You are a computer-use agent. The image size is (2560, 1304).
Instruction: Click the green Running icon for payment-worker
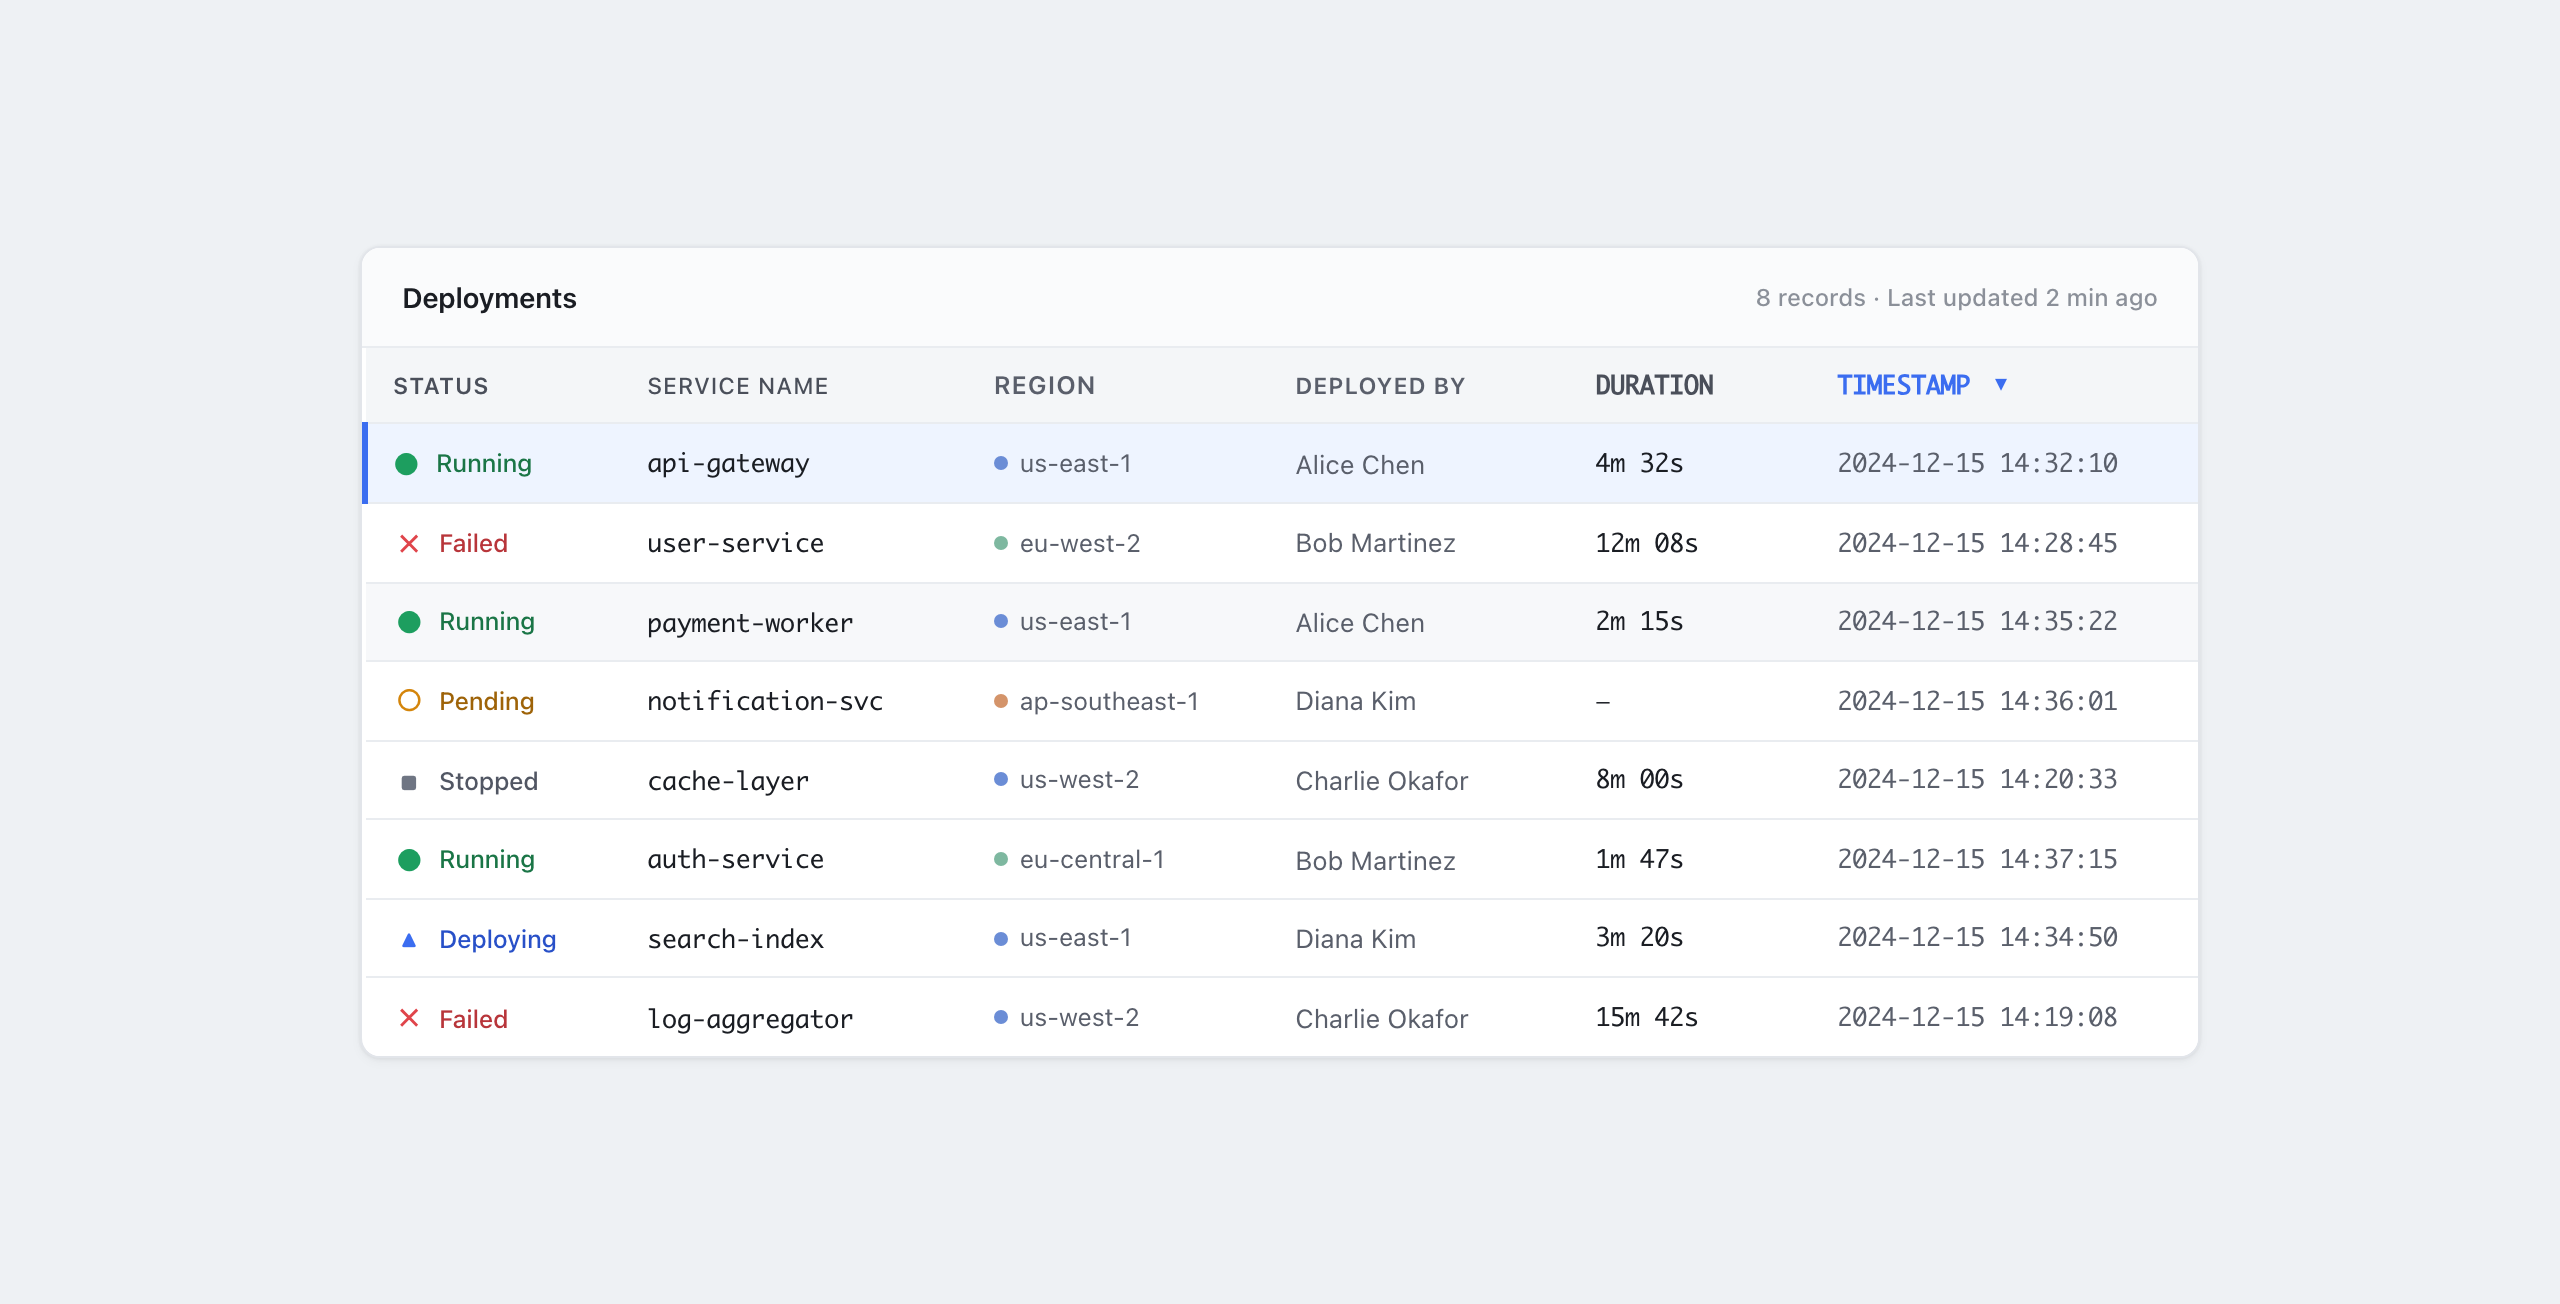(409, 622)
